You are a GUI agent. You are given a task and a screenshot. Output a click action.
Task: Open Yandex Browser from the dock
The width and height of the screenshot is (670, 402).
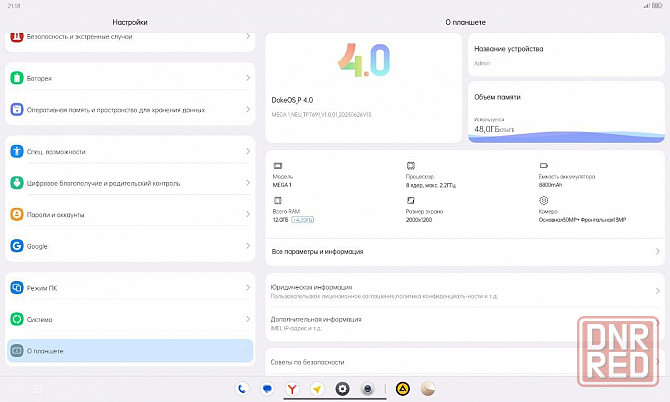tap(291, 388)
